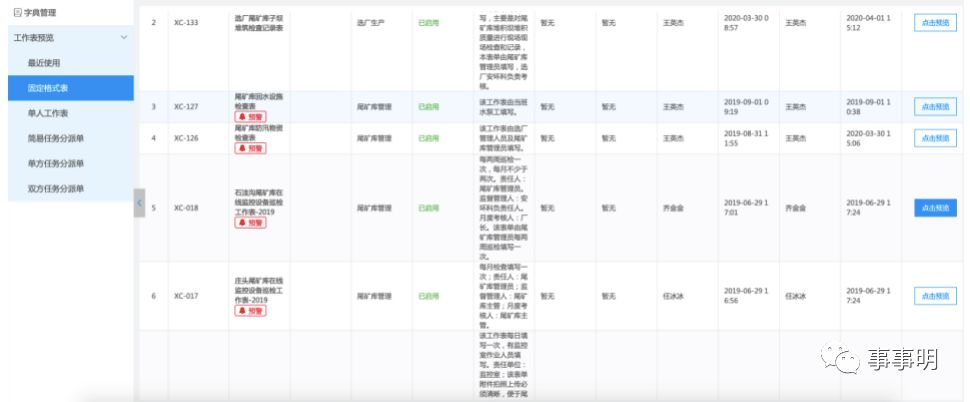Click the 预警 bell tag on XC-127

250,117
